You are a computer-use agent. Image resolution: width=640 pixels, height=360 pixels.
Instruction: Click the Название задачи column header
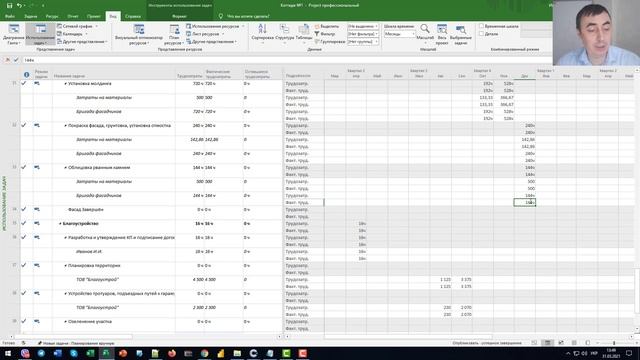pos(69,76)
